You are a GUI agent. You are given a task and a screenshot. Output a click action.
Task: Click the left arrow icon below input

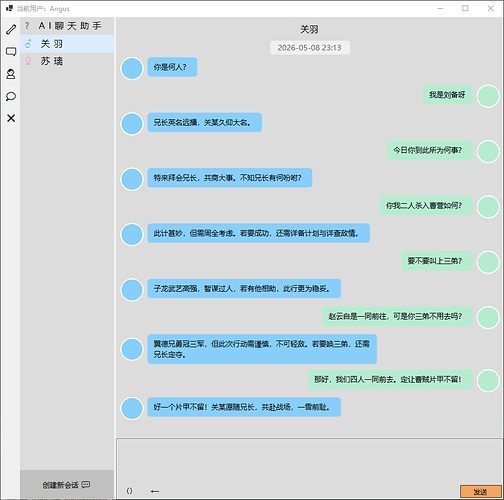coord(154,491)
